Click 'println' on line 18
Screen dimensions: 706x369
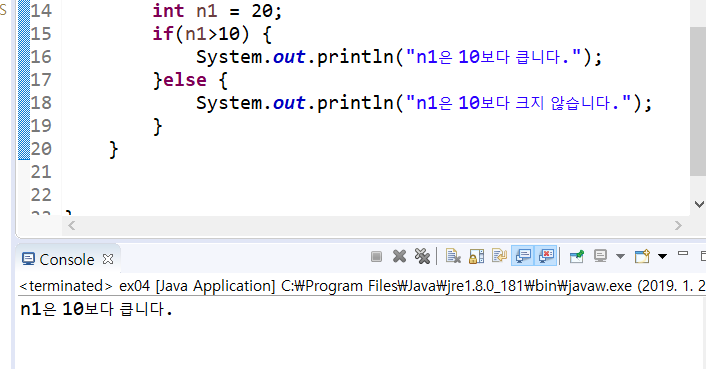[x=355, y=103]
